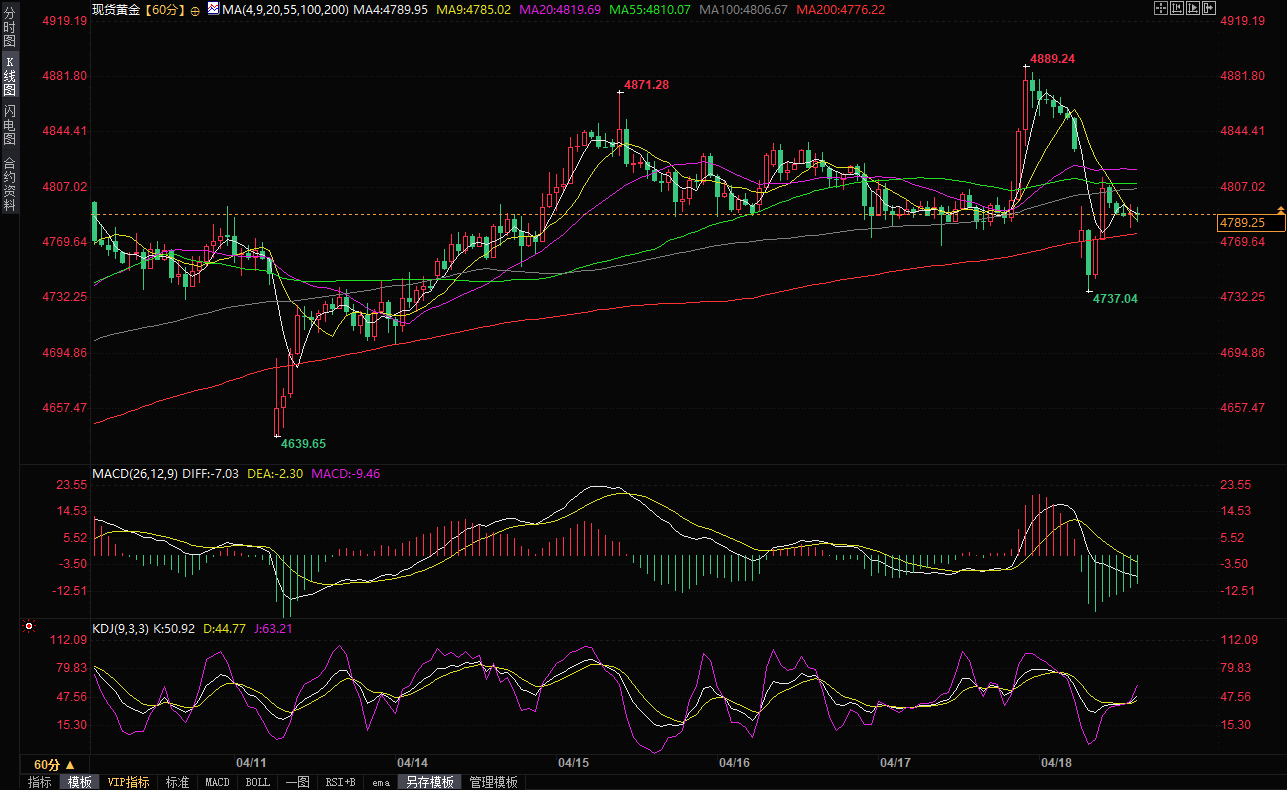Click the orange arrow marker above current price box
Viewport: 1287px width, 790px height.
(1281, 208)
